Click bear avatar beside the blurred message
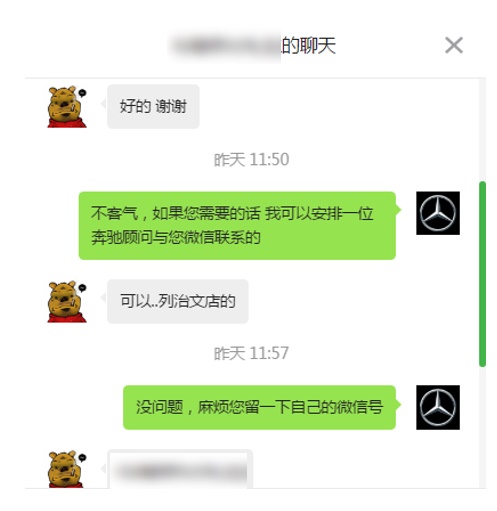497x511 pixels. (x=67, y=469)
